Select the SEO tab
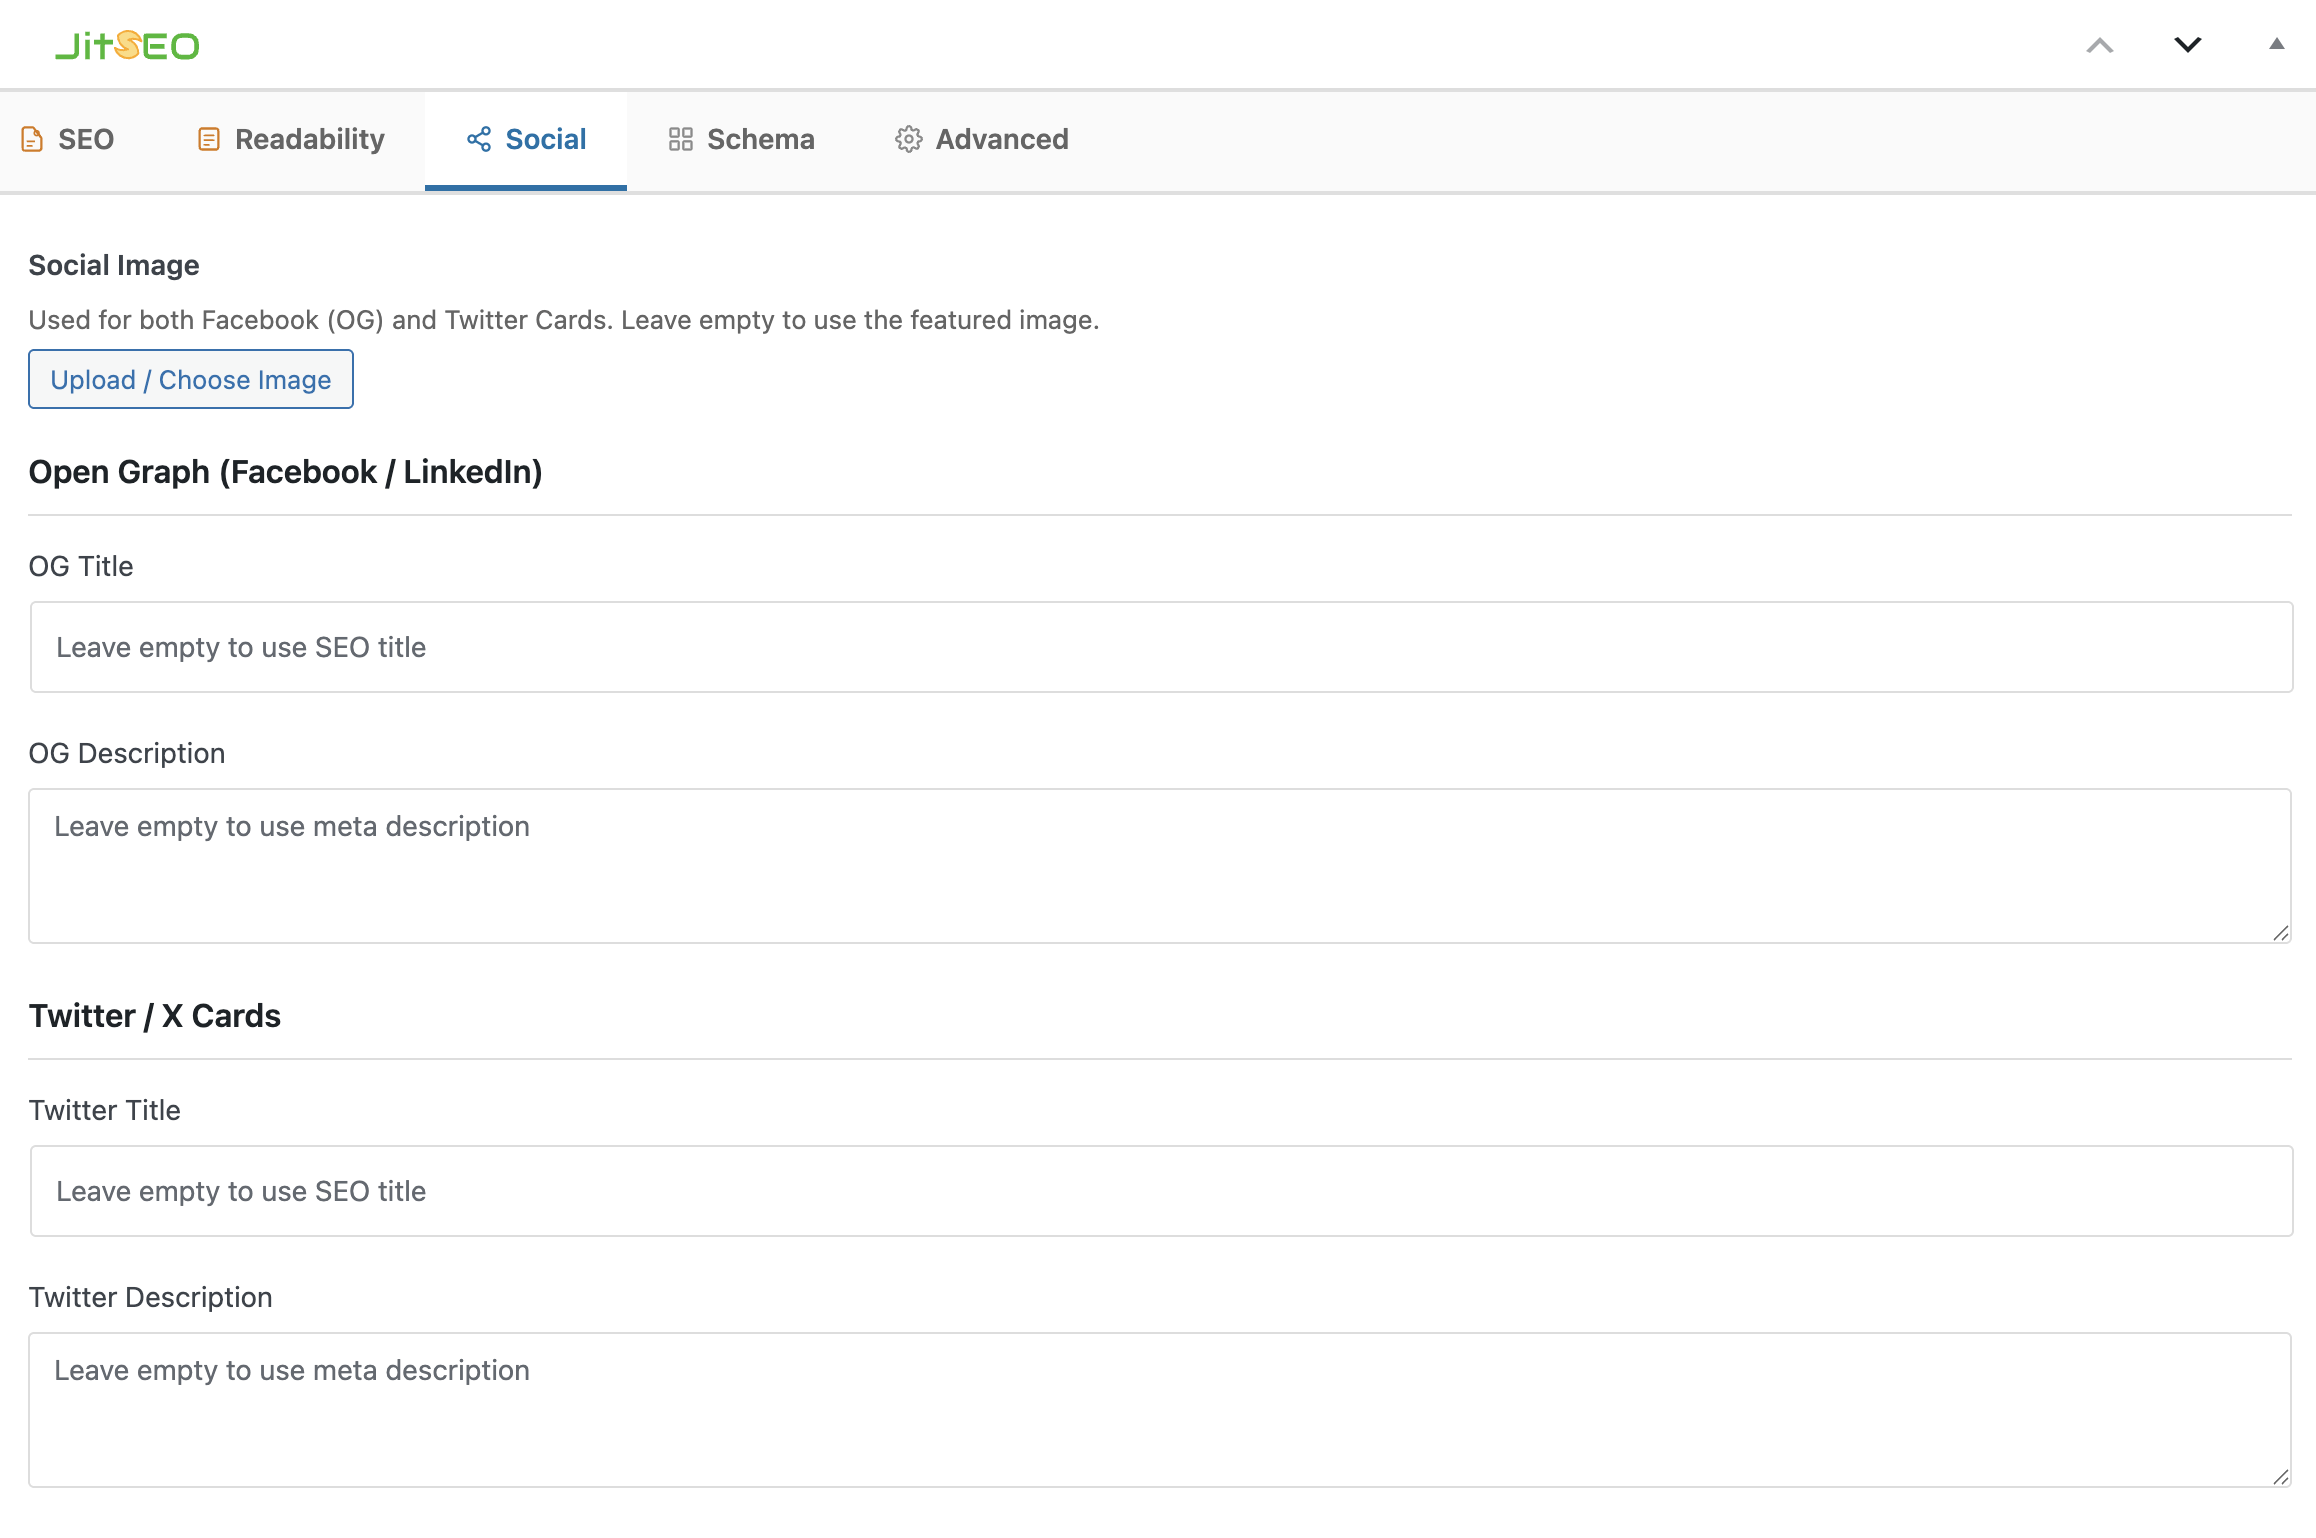Image resolution: width=2316 pixels, height=1538 pixels. [x=85, y=139]
